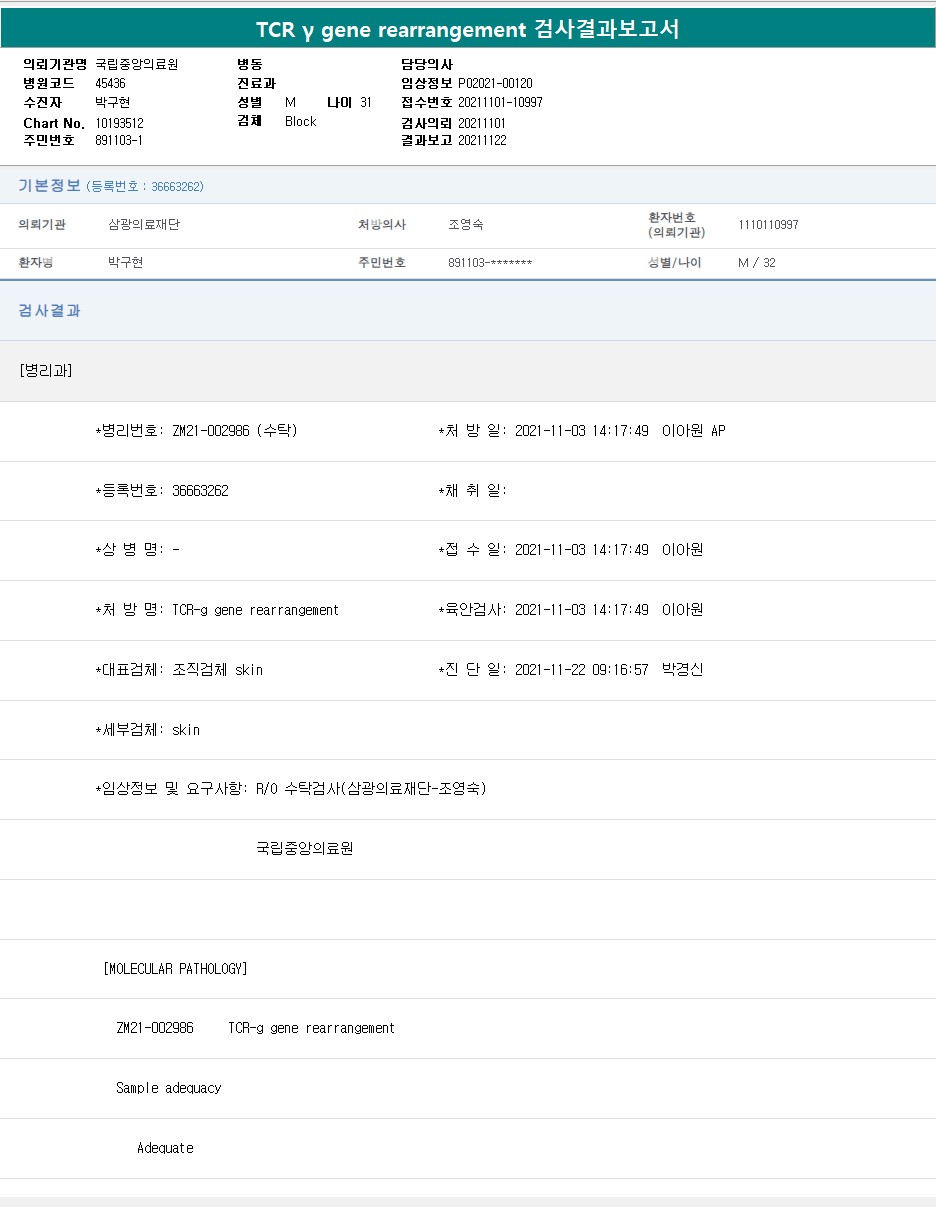Select masked resident number 891103-*******
Screen dimensions: 936x1207
[x=490, y=263]
